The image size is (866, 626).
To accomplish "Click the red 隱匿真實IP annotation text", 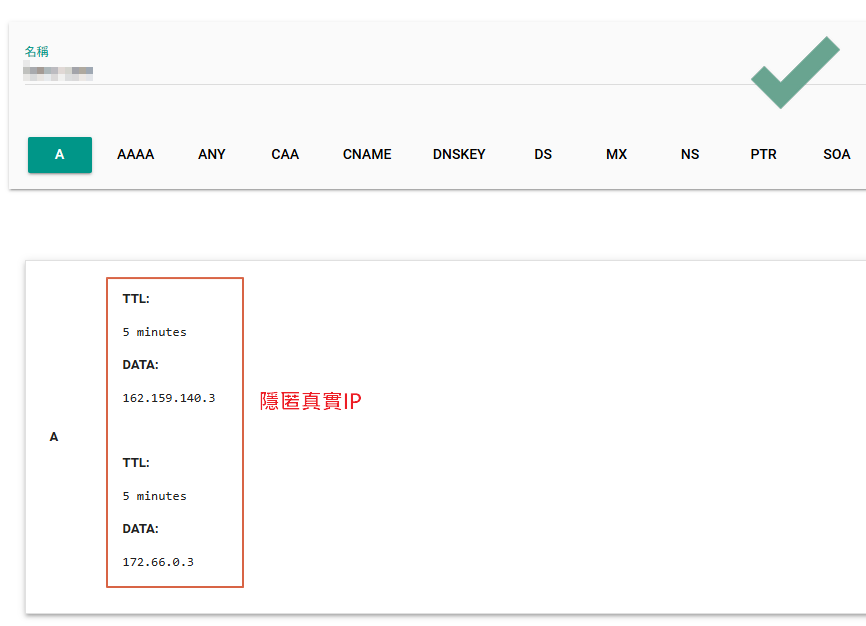I will coord(310,402).
